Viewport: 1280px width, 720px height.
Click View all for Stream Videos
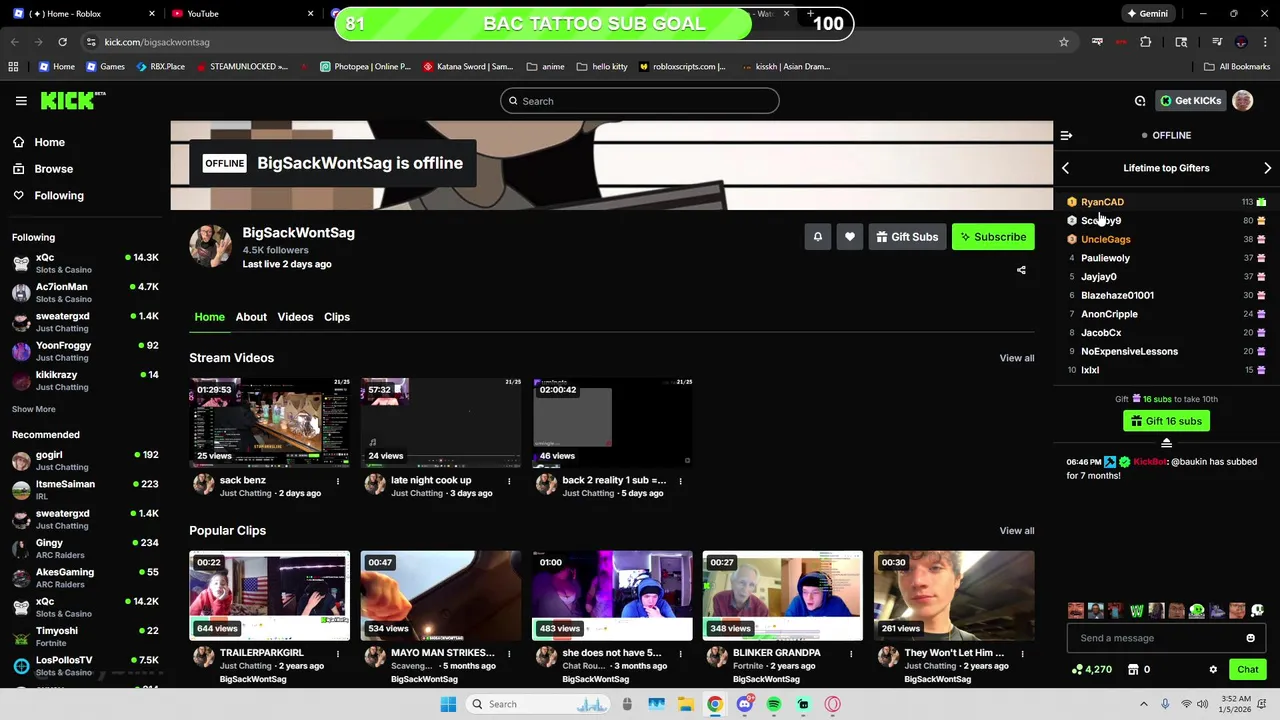coord(1016,358)
